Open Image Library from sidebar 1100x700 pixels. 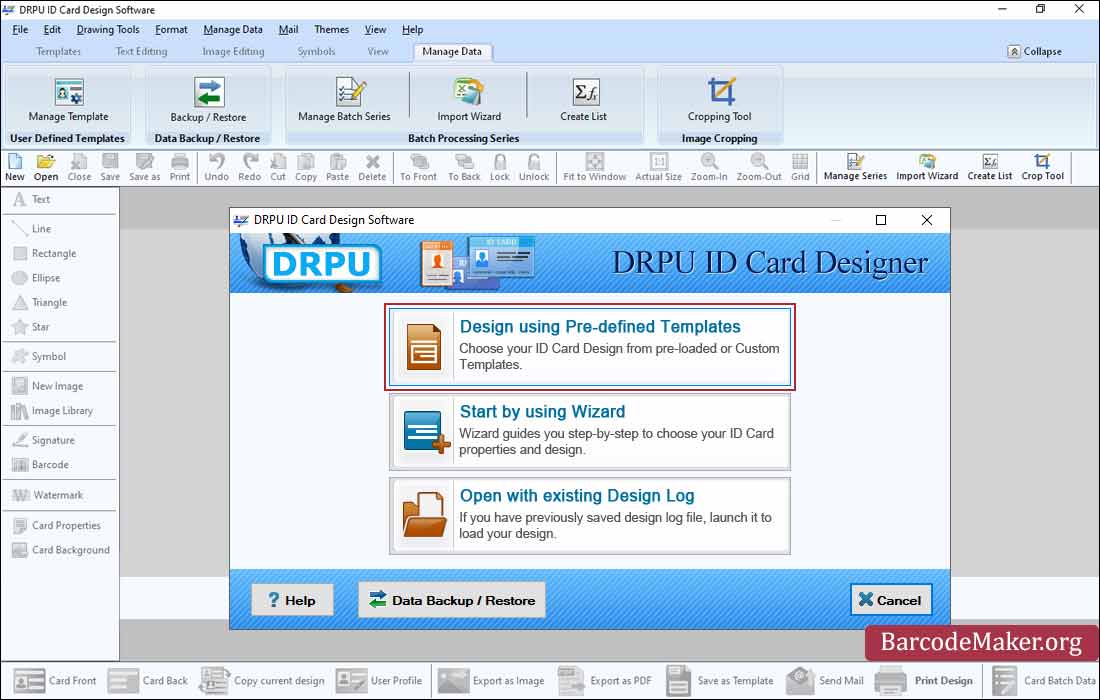pyautogui.click(x=53, y=410)
